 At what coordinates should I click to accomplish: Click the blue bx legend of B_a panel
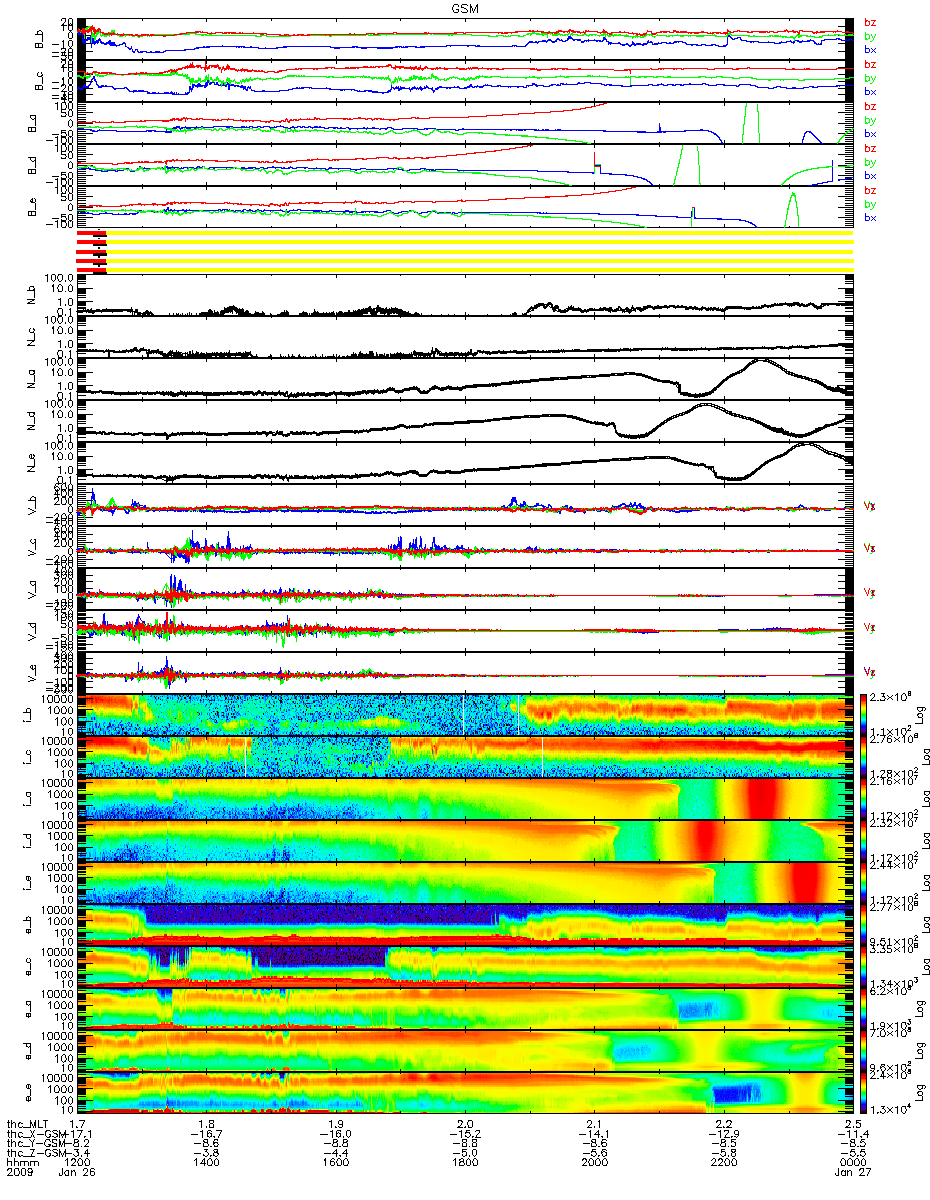pyautogui.click(x=870, y=133)
